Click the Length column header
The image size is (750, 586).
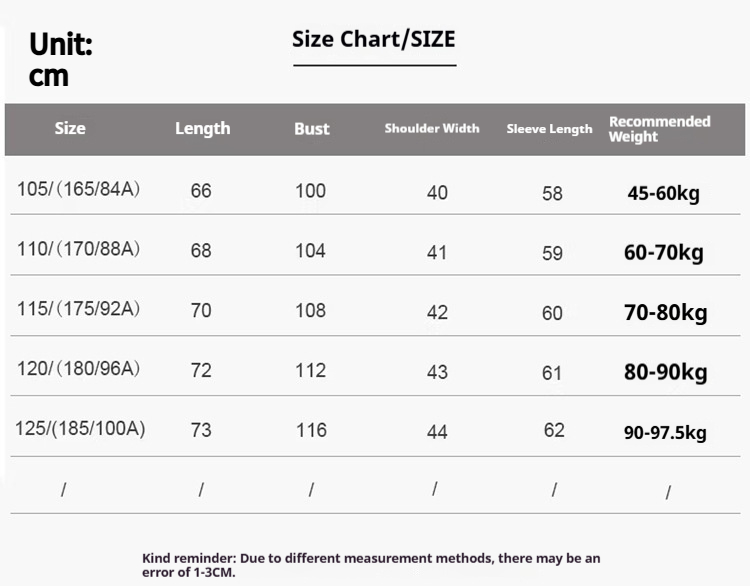click(x=202, y=128)
